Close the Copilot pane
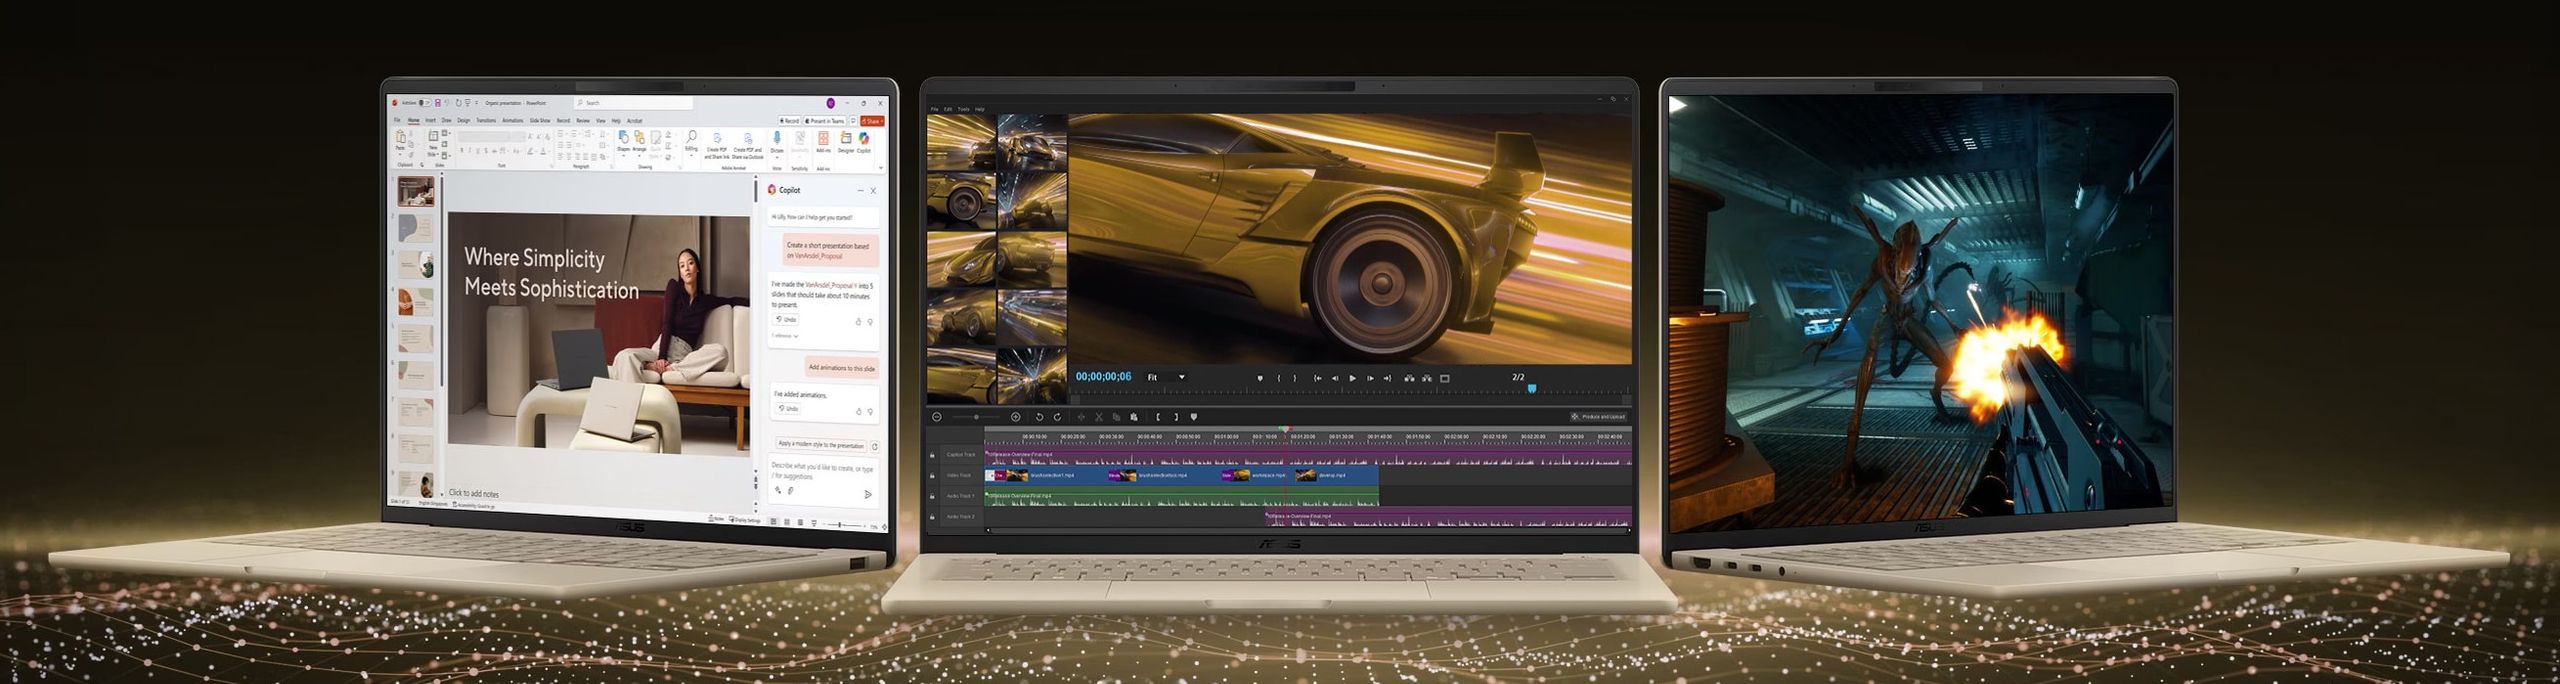The image size is (2560, 684). pos(873,190)
